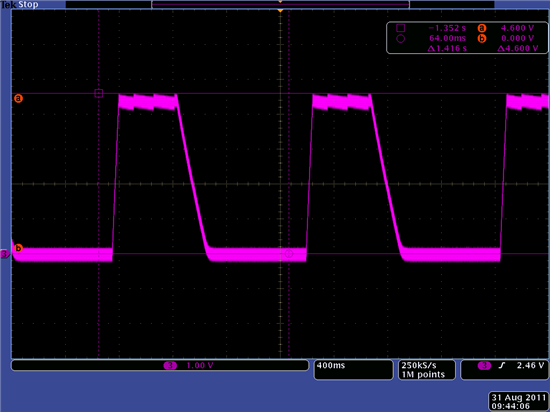
Task: Click the Tek Stop acquisition status label
Action: click(19, 5)
